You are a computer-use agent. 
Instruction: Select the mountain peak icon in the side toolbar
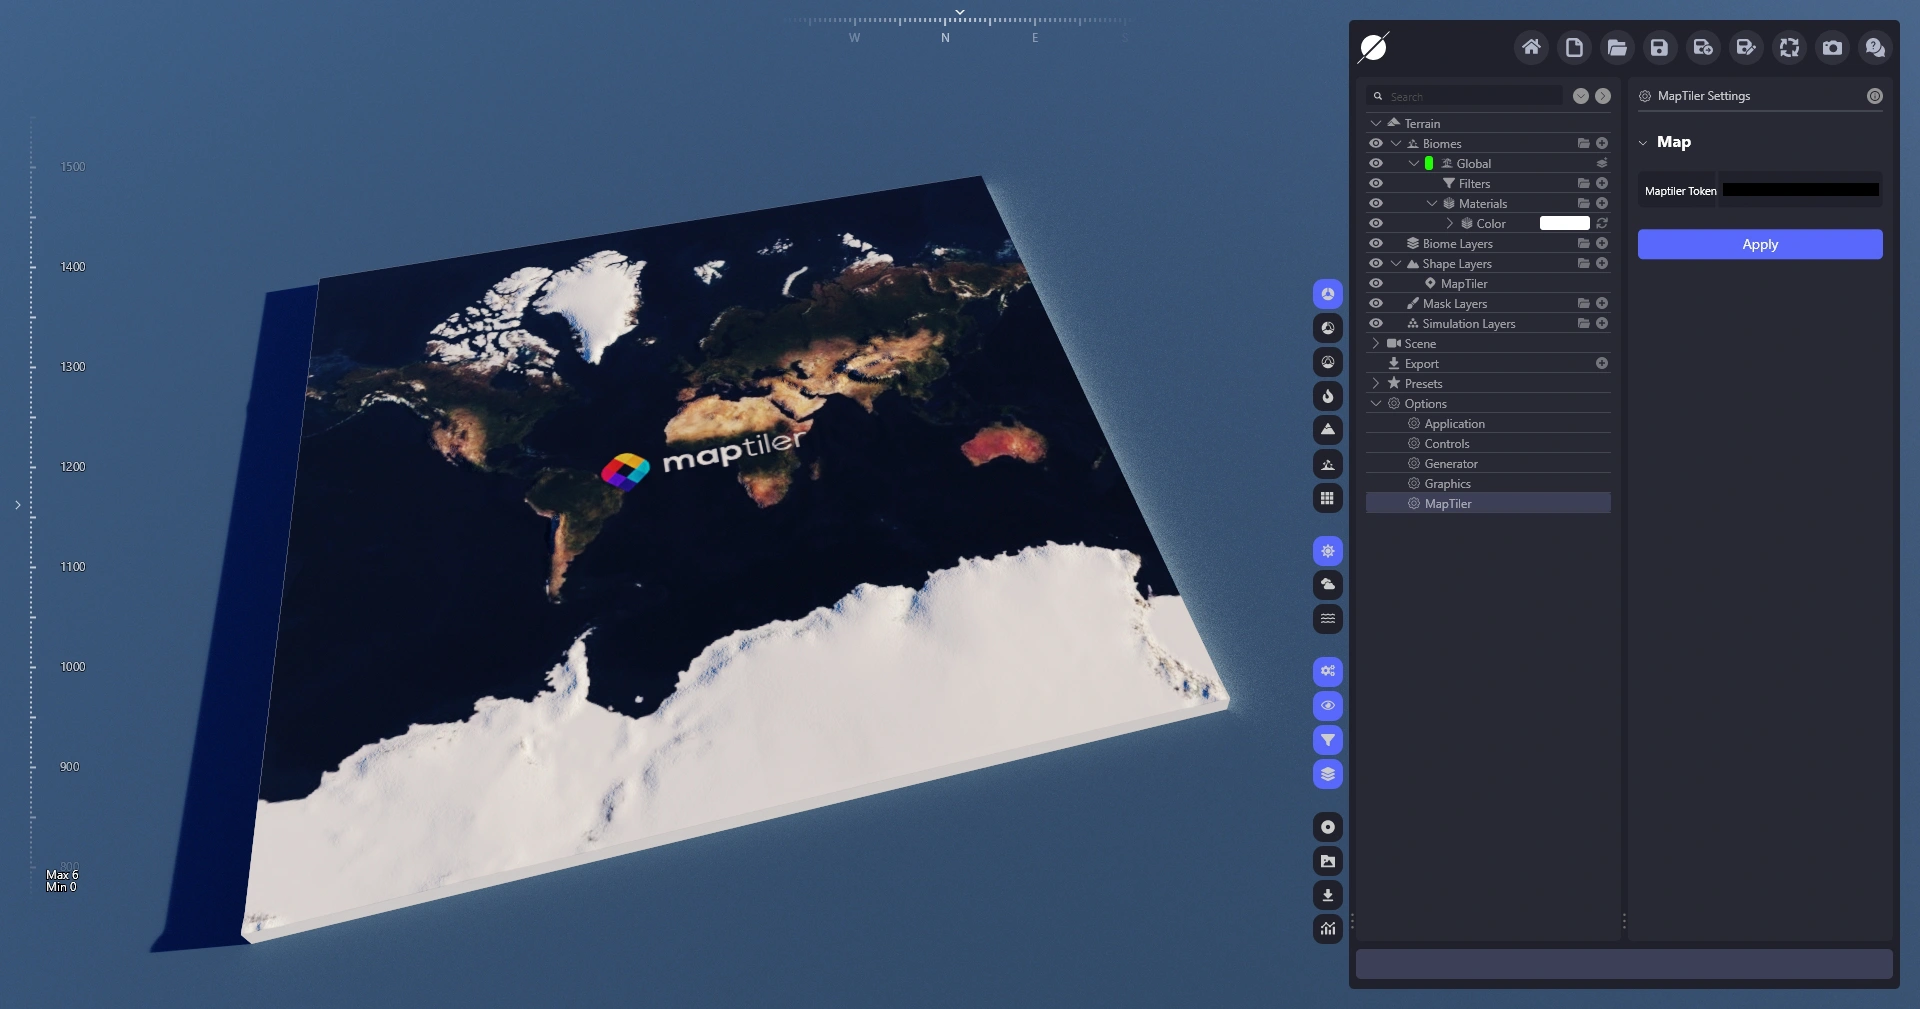[x=1328, y=430]
